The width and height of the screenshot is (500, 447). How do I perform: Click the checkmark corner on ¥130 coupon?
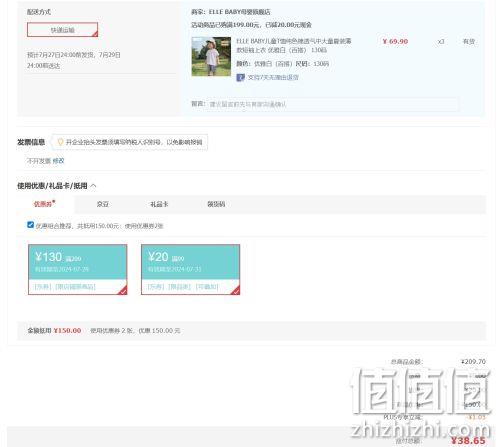pos(123,291)
